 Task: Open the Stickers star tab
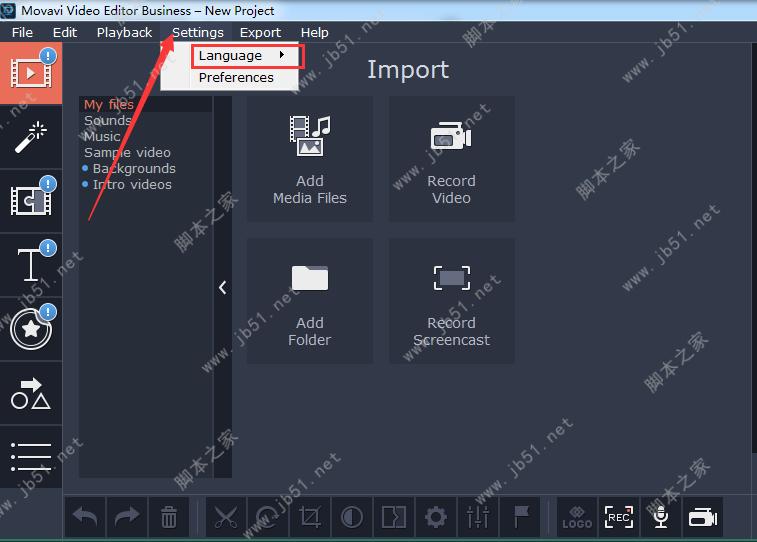(31, 329)
